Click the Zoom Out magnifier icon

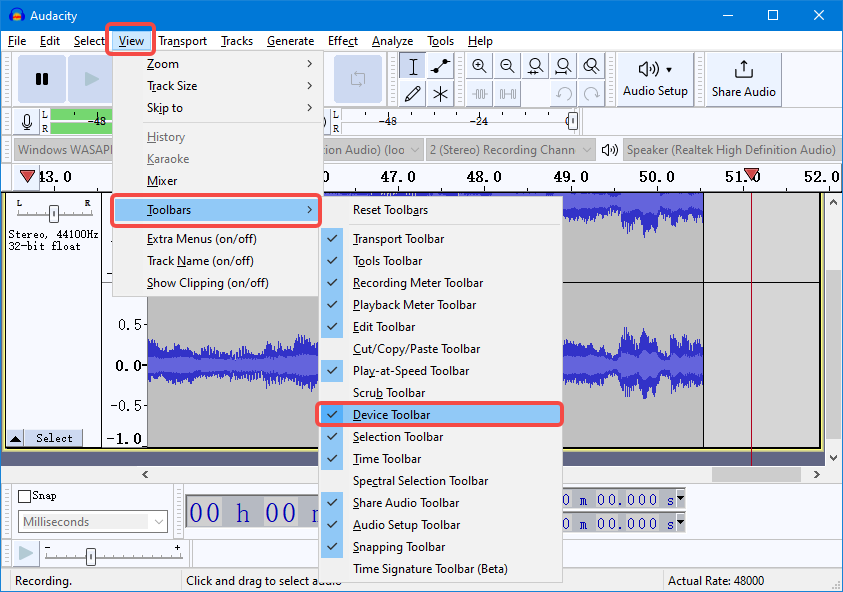[x=507, y=66]
